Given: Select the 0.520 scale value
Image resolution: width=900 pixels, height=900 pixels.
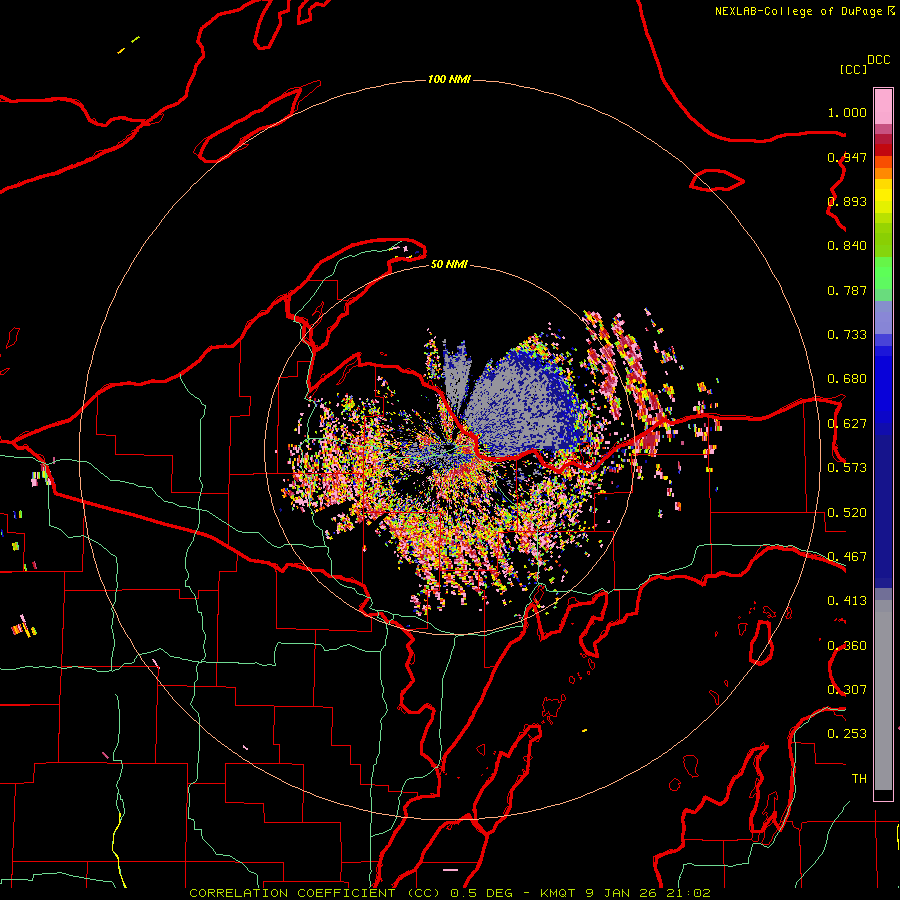Looking at the screenshot, I should click(847, 513).
